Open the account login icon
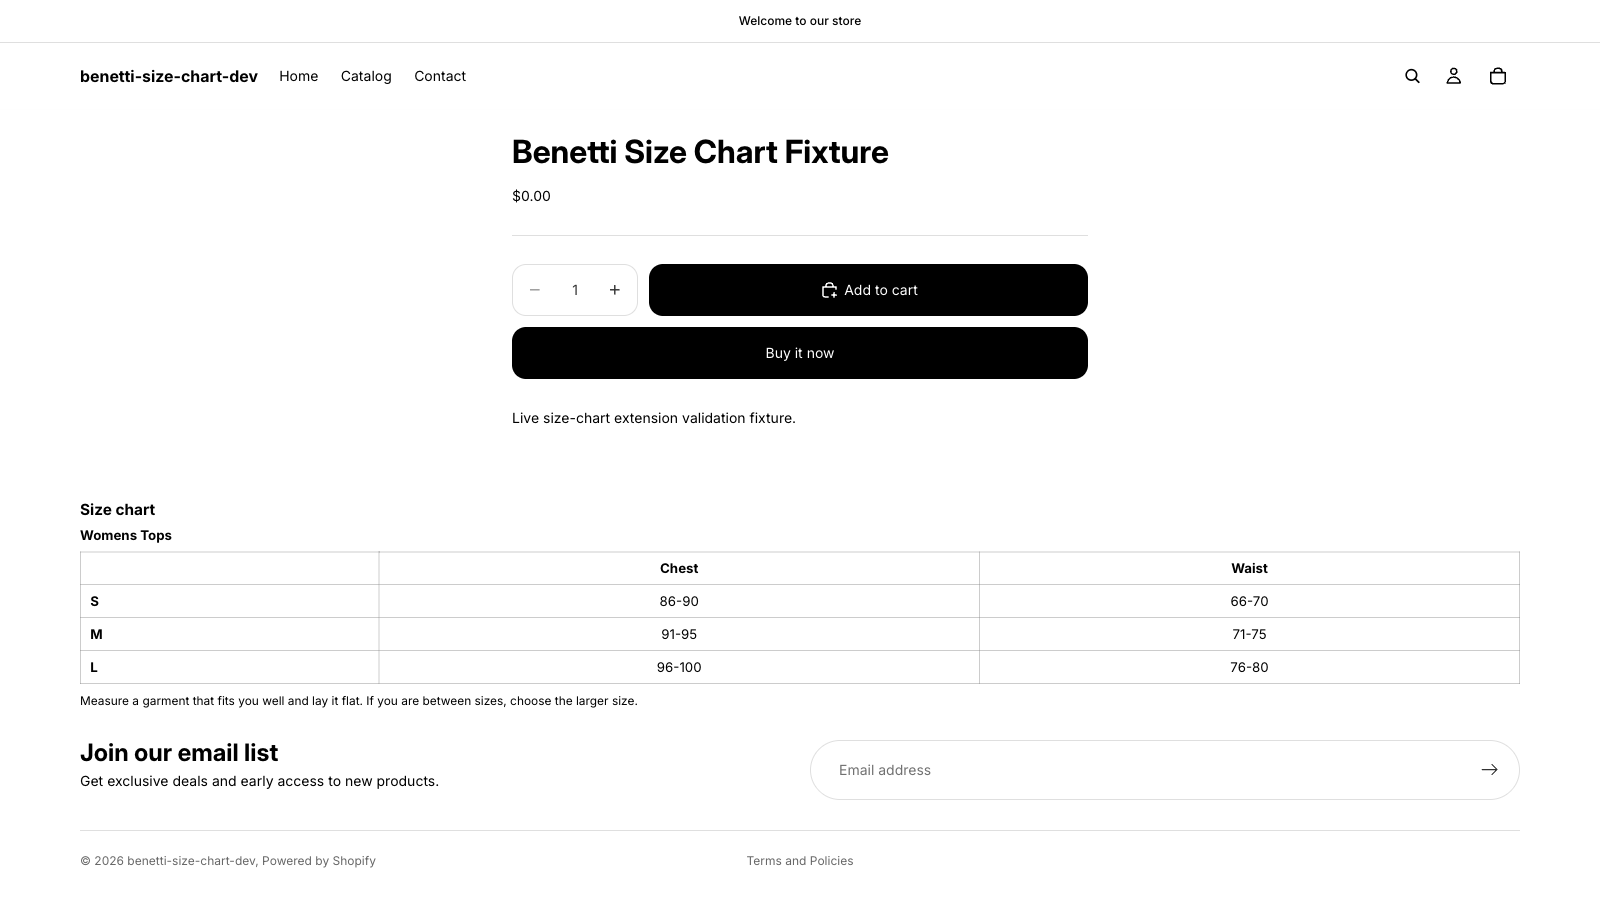Image resolution: width=1600 pixels, height=900 pixels. click(1454, 76)
